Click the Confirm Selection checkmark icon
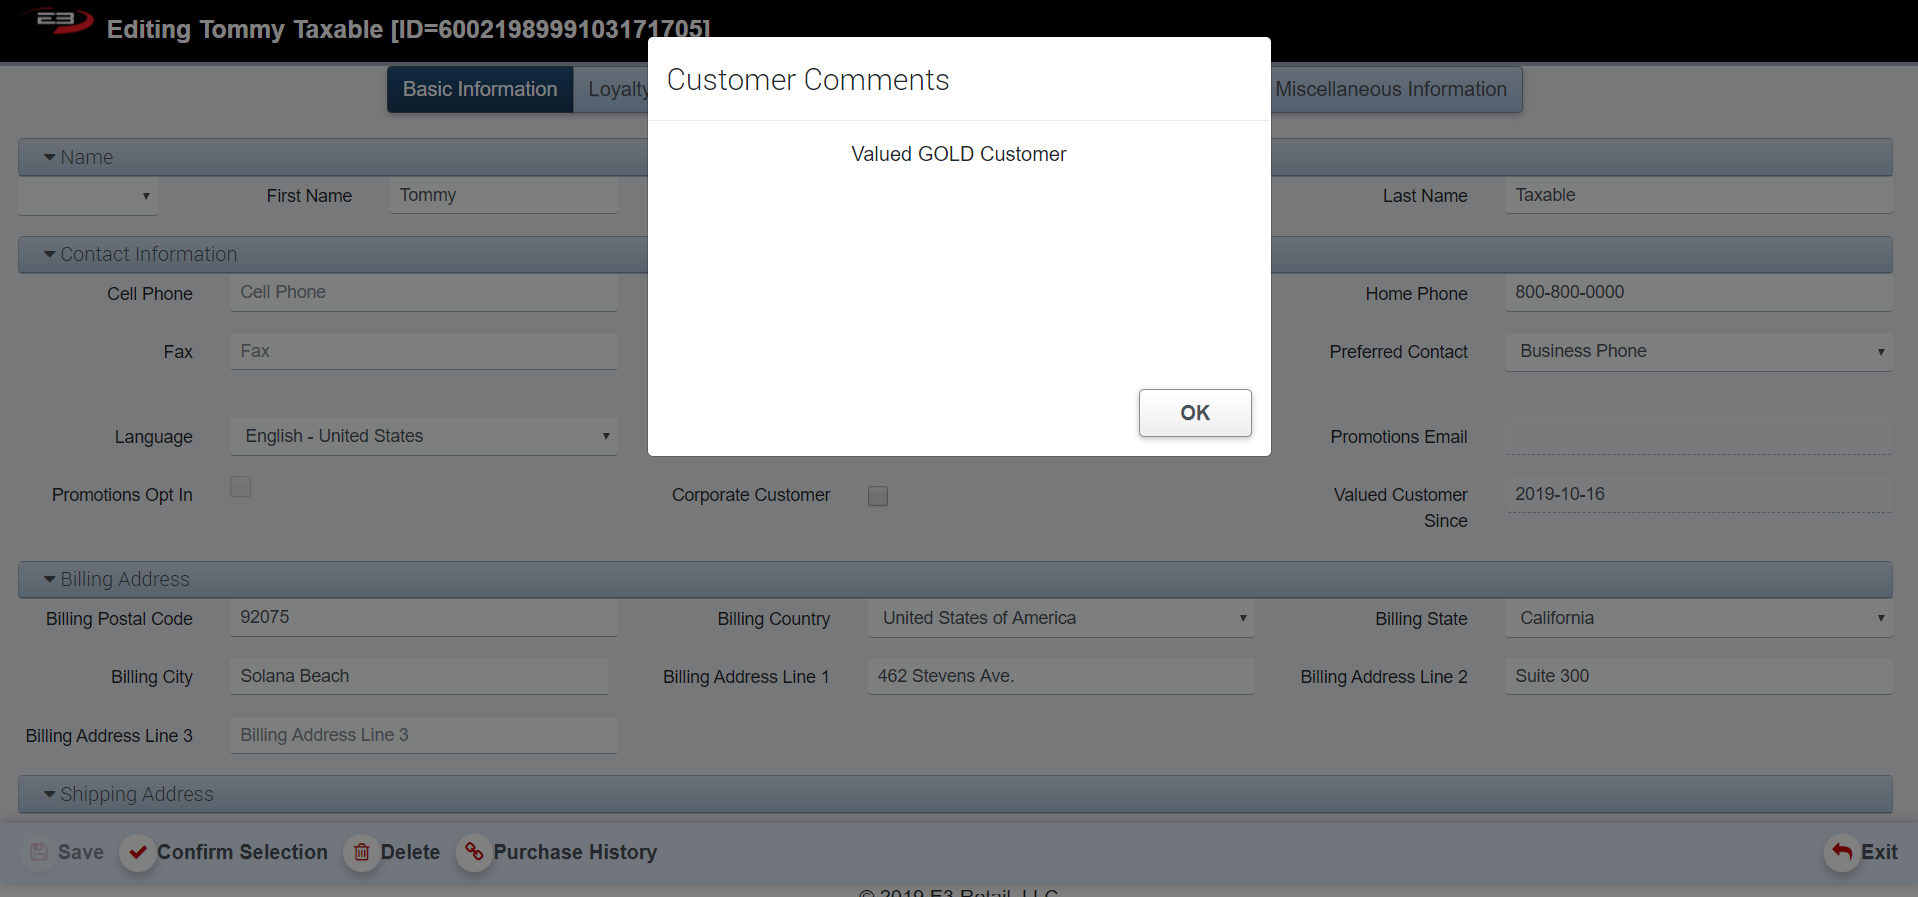 [138, 852]
